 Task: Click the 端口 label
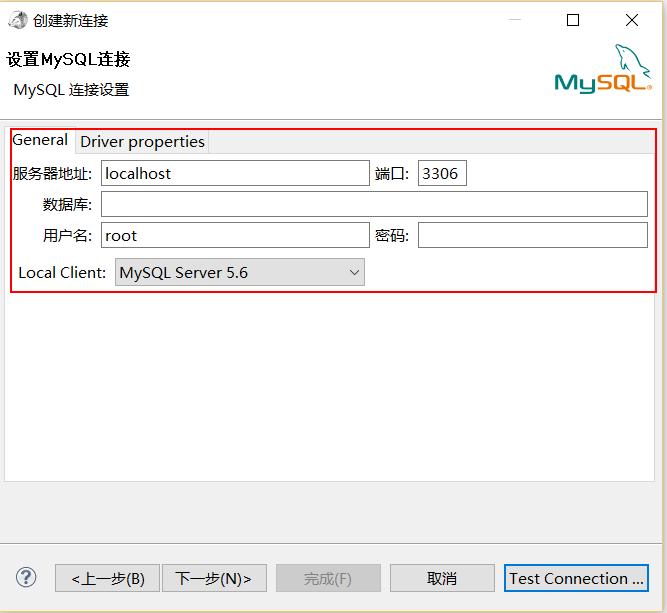pos(392,174)
